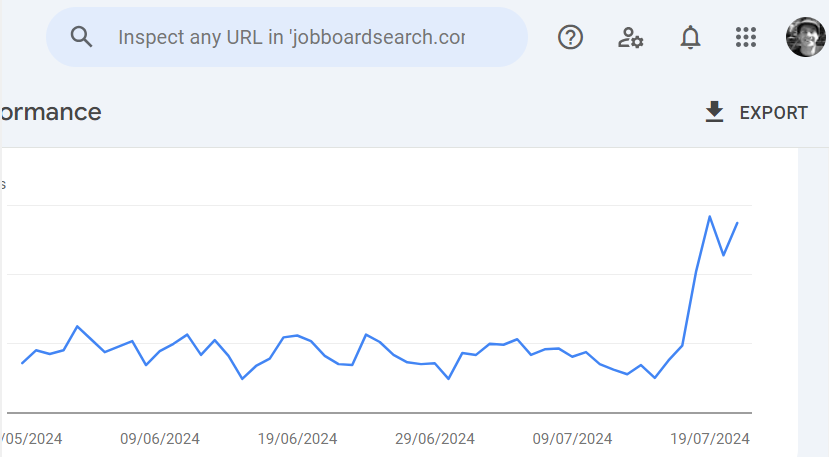Open the Google apps grid launcher

(x=746, y=37)
